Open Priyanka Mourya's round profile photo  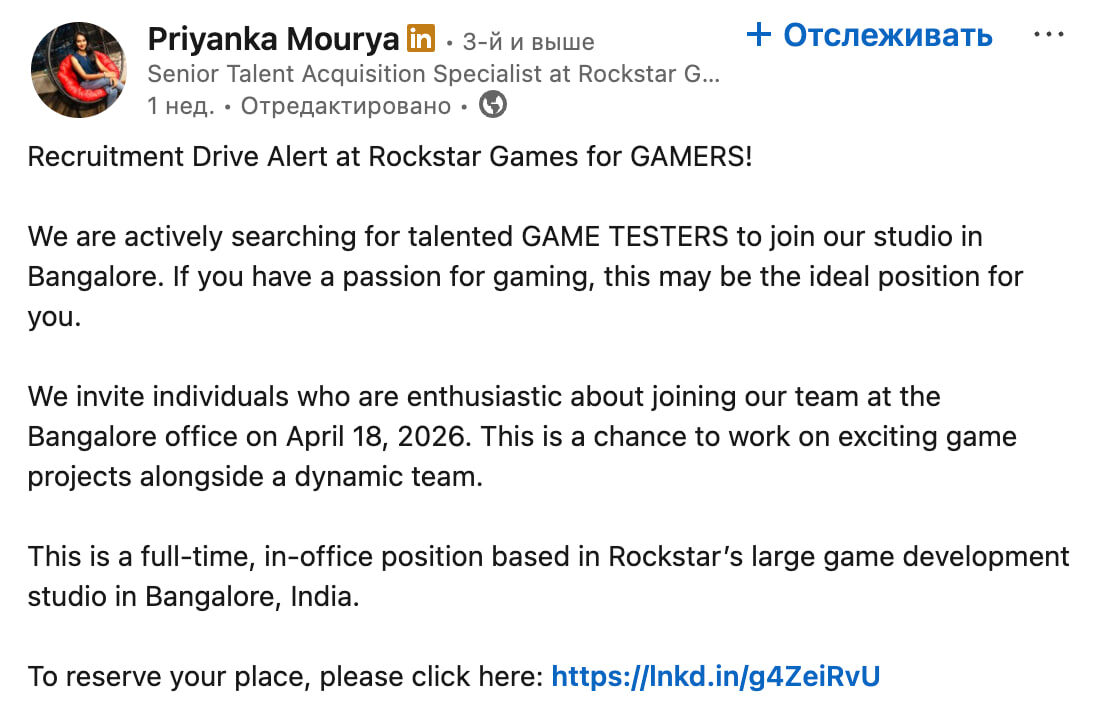(79, 69)
